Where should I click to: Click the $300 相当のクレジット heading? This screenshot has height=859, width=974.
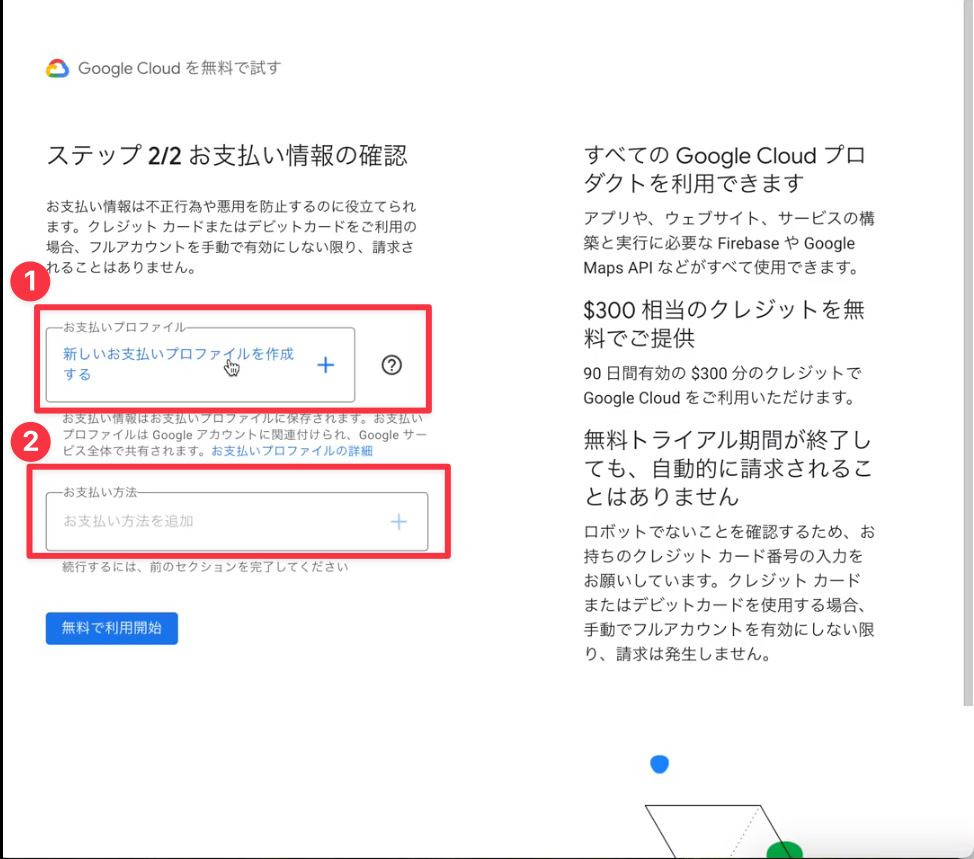pos(724,324)
